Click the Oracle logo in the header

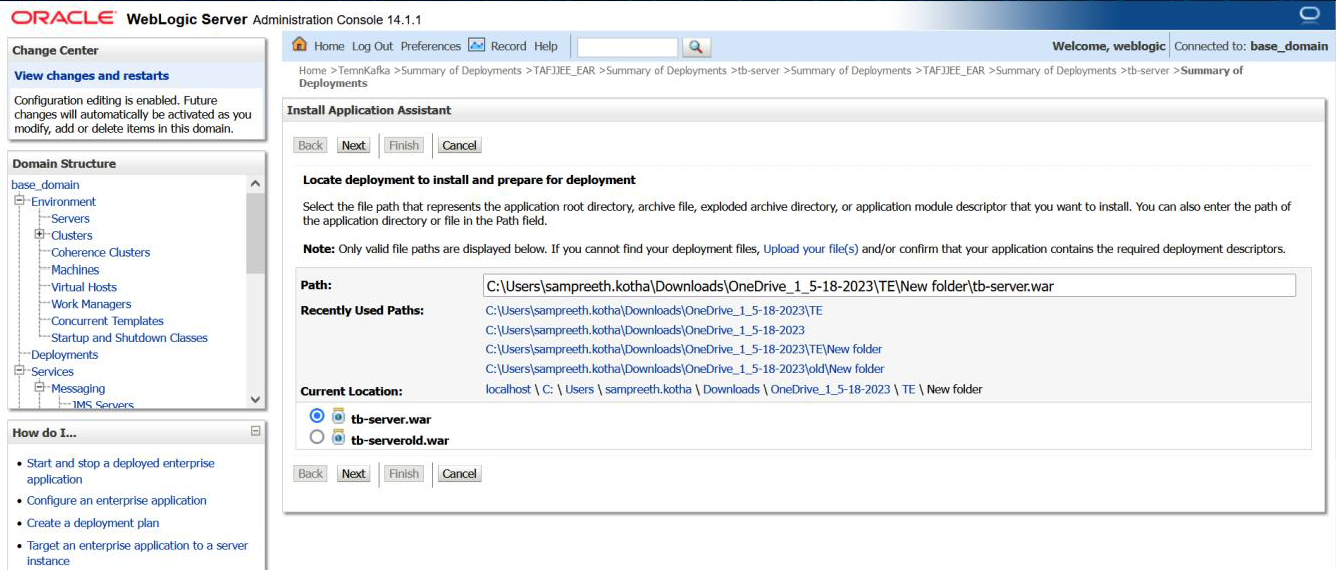coord(64,18)
